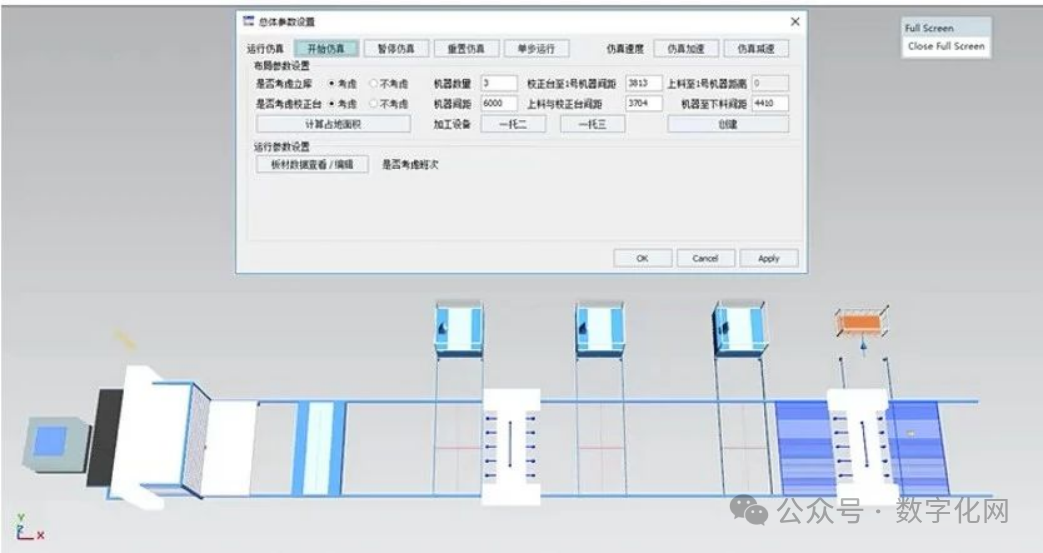This screenshot has width=1043, height=553.
Task: Click the 机器至下料间距 field showing 4410
Action: (x=765, y=103)
